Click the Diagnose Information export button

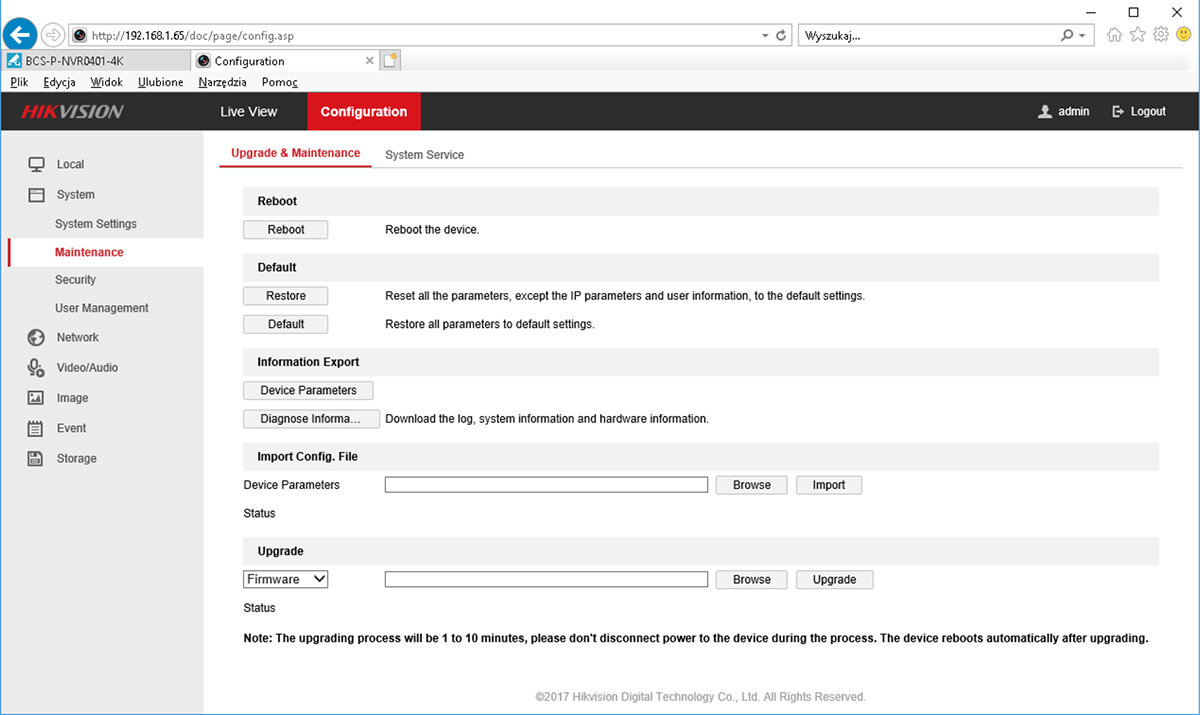coord(310,419)
